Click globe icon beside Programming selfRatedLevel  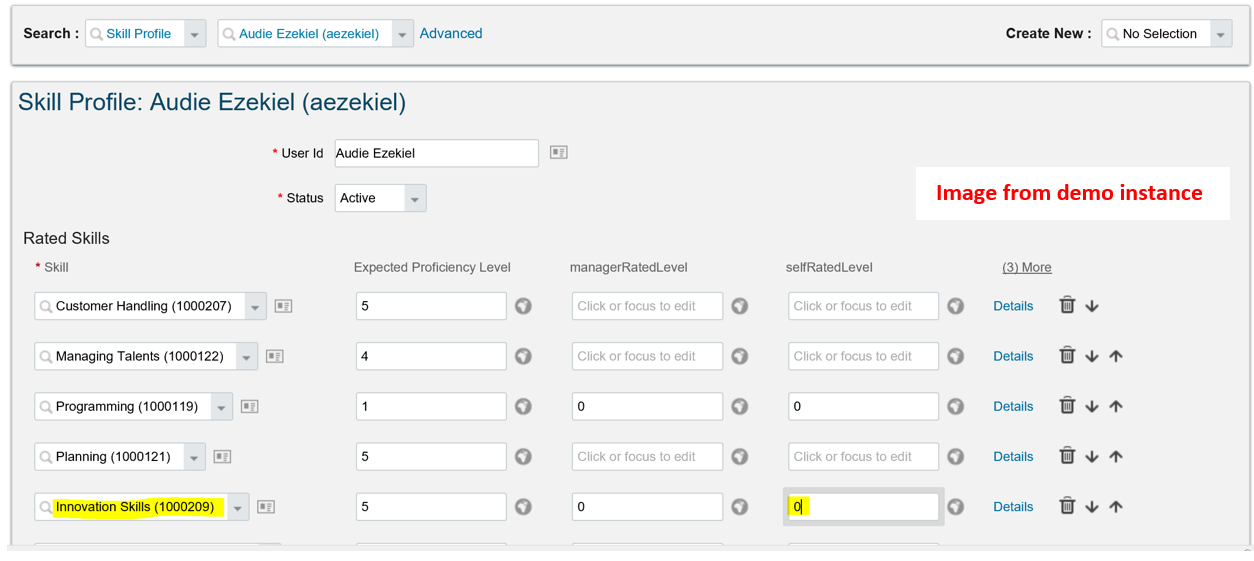(x=956, y=406)
